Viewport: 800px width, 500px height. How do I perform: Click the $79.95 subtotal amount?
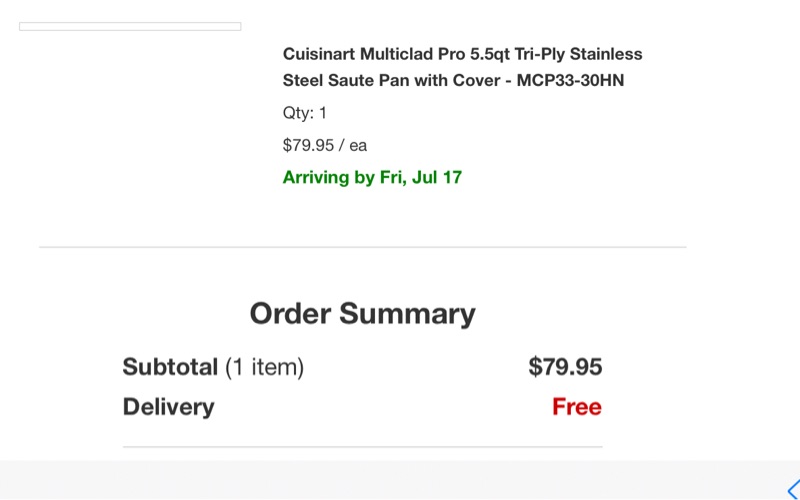click(565, 367)
